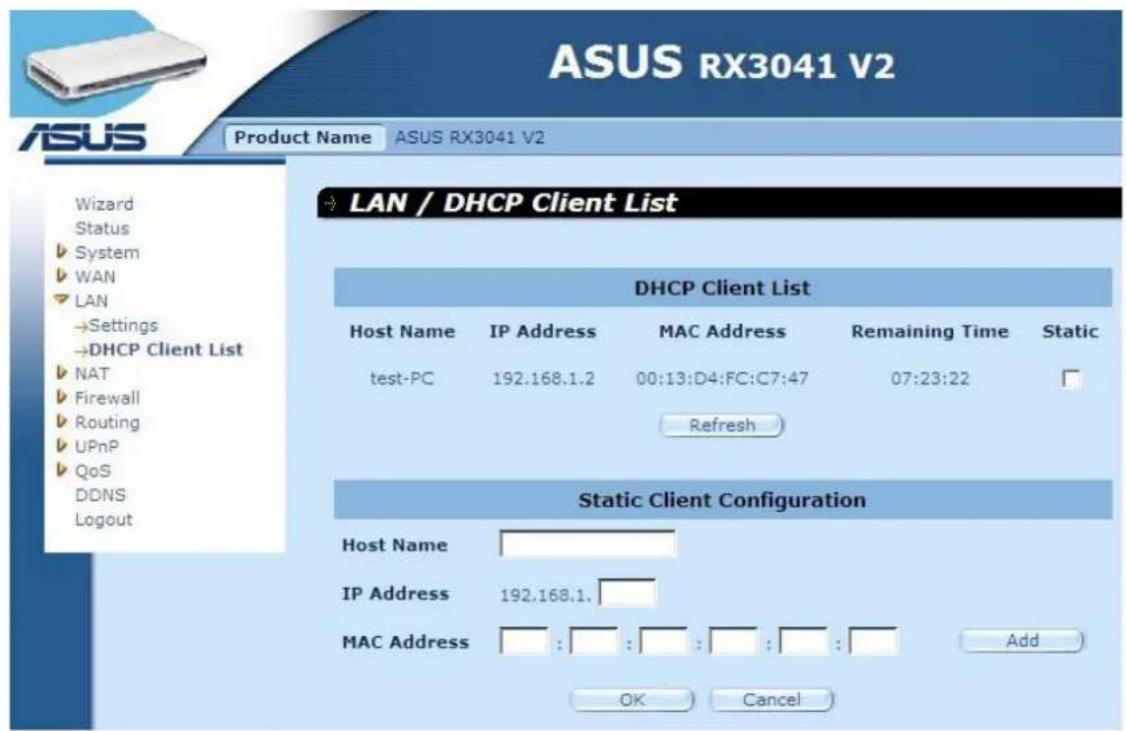This screenshot has width=1126, height=731.
Task: Focus the fourth MAC Address field
Action: (733, 641)
